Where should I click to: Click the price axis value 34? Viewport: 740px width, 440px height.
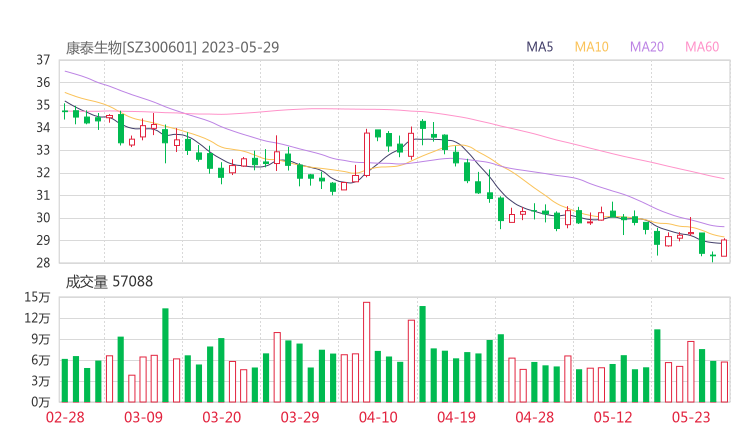[x=43, y=127]
